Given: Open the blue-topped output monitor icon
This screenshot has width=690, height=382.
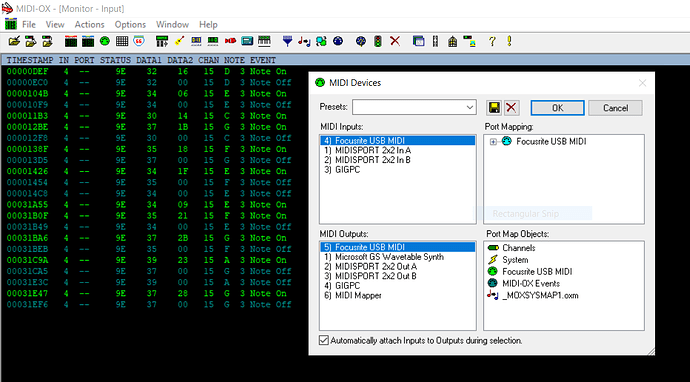Looking at the screenshot, I should (88, 41).
